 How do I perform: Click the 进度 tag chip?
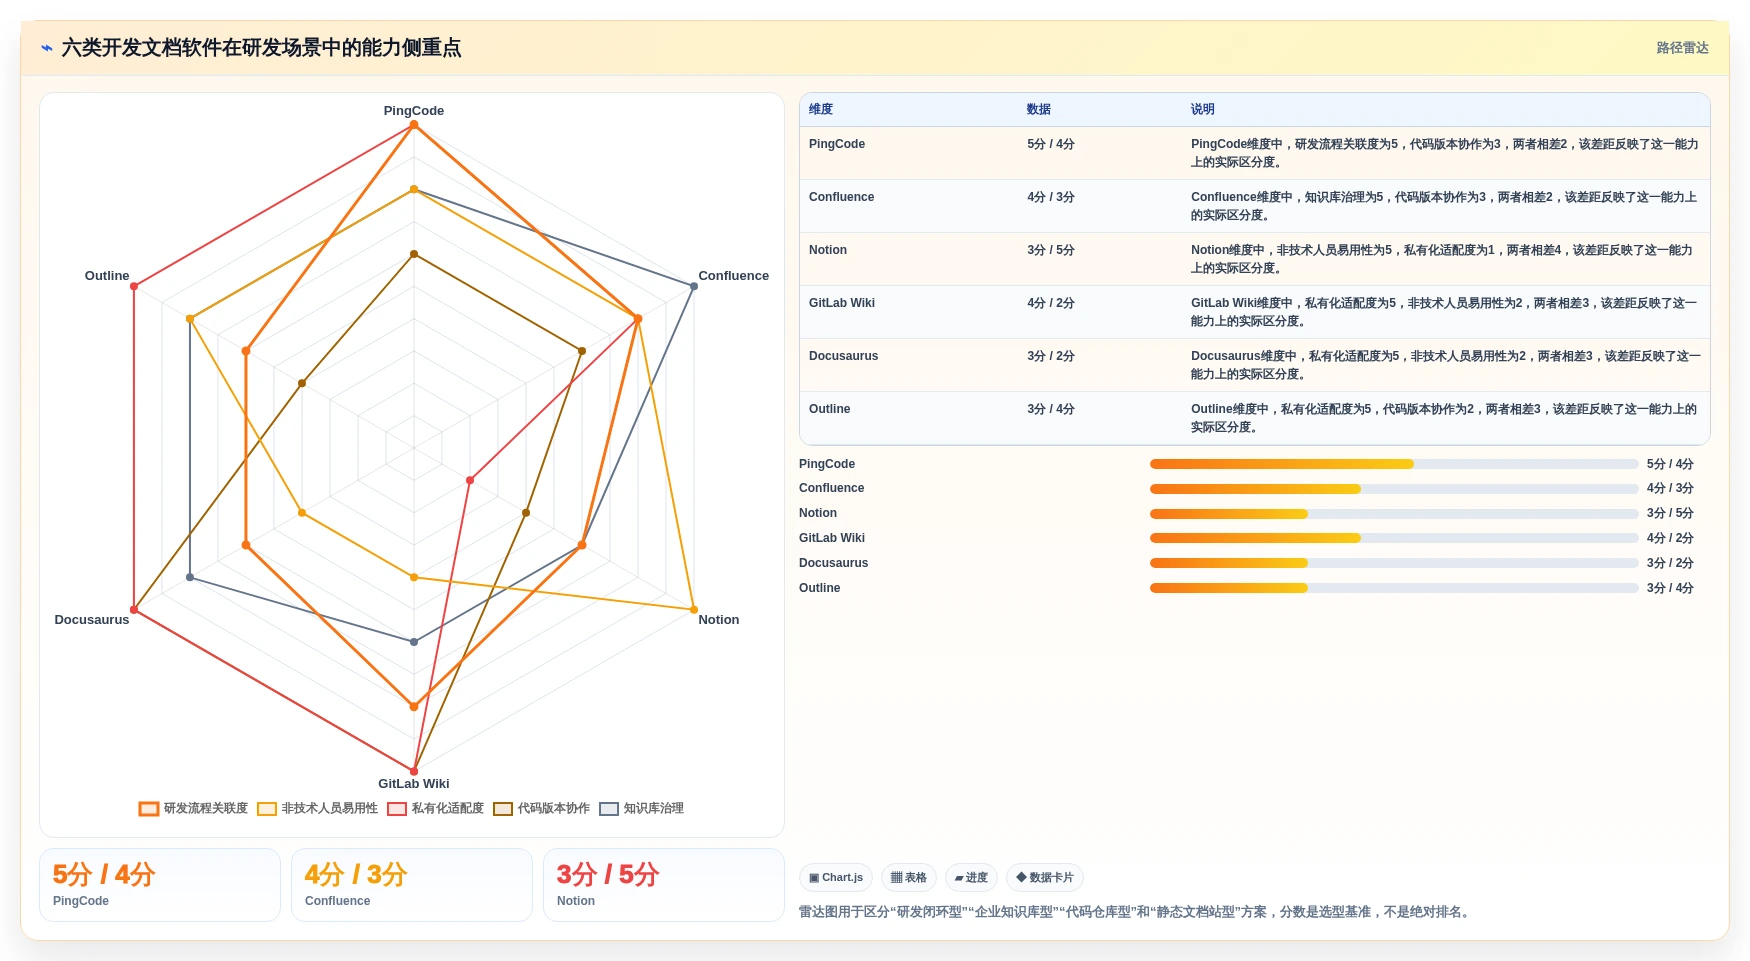pyautogui.click(x=971, y=877)
